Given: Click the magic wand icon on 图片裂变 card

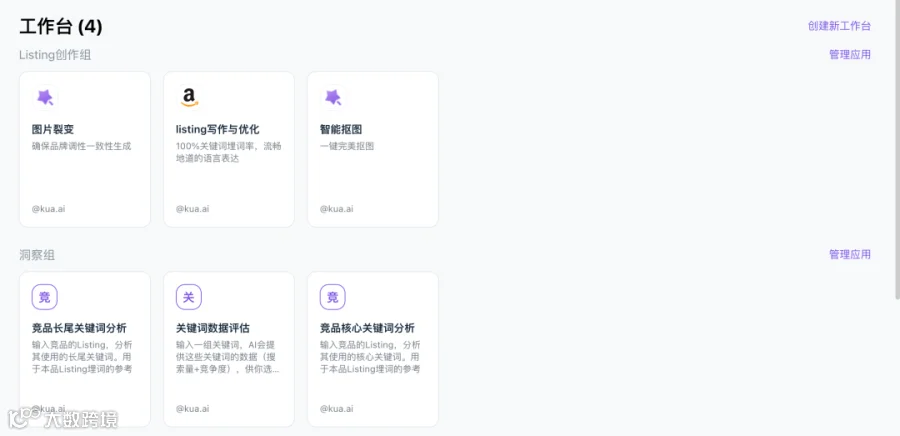Looking at the screenshot, I should click(x=45, y=97).
